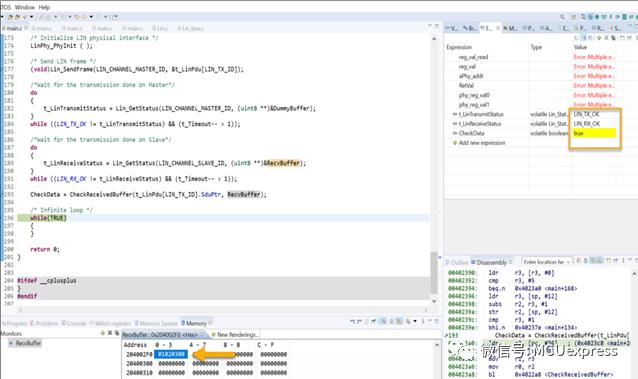Click the back navigation arrow in main toolbar
This screenshot has width=638, height=379.
point(78,17)
